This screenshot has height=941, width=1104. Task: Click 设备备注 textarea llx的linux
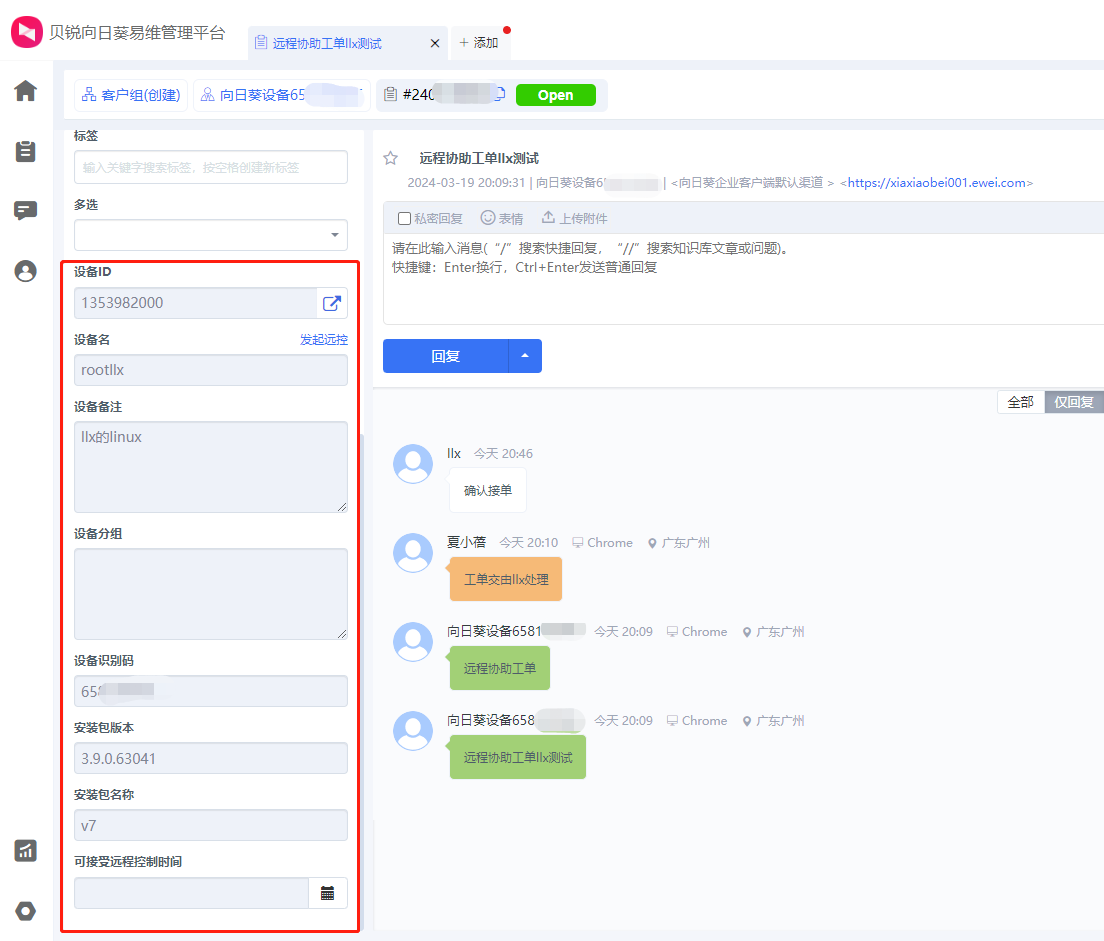pos(211,467)
